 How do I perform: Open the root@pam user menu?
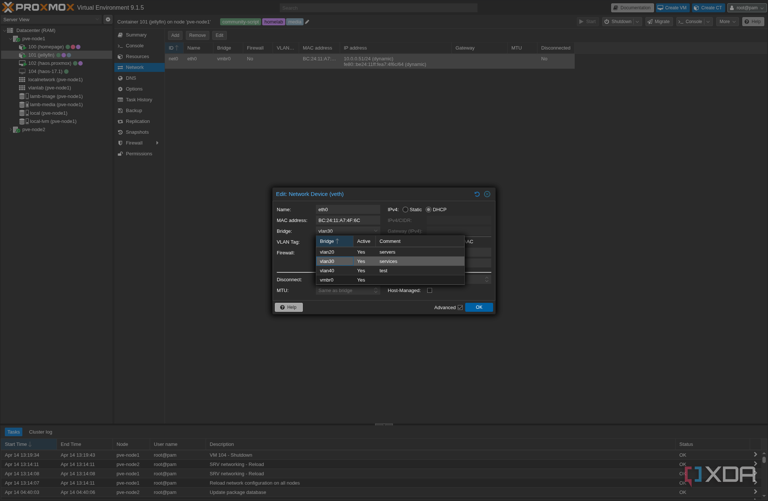click(x=746, y=8)
